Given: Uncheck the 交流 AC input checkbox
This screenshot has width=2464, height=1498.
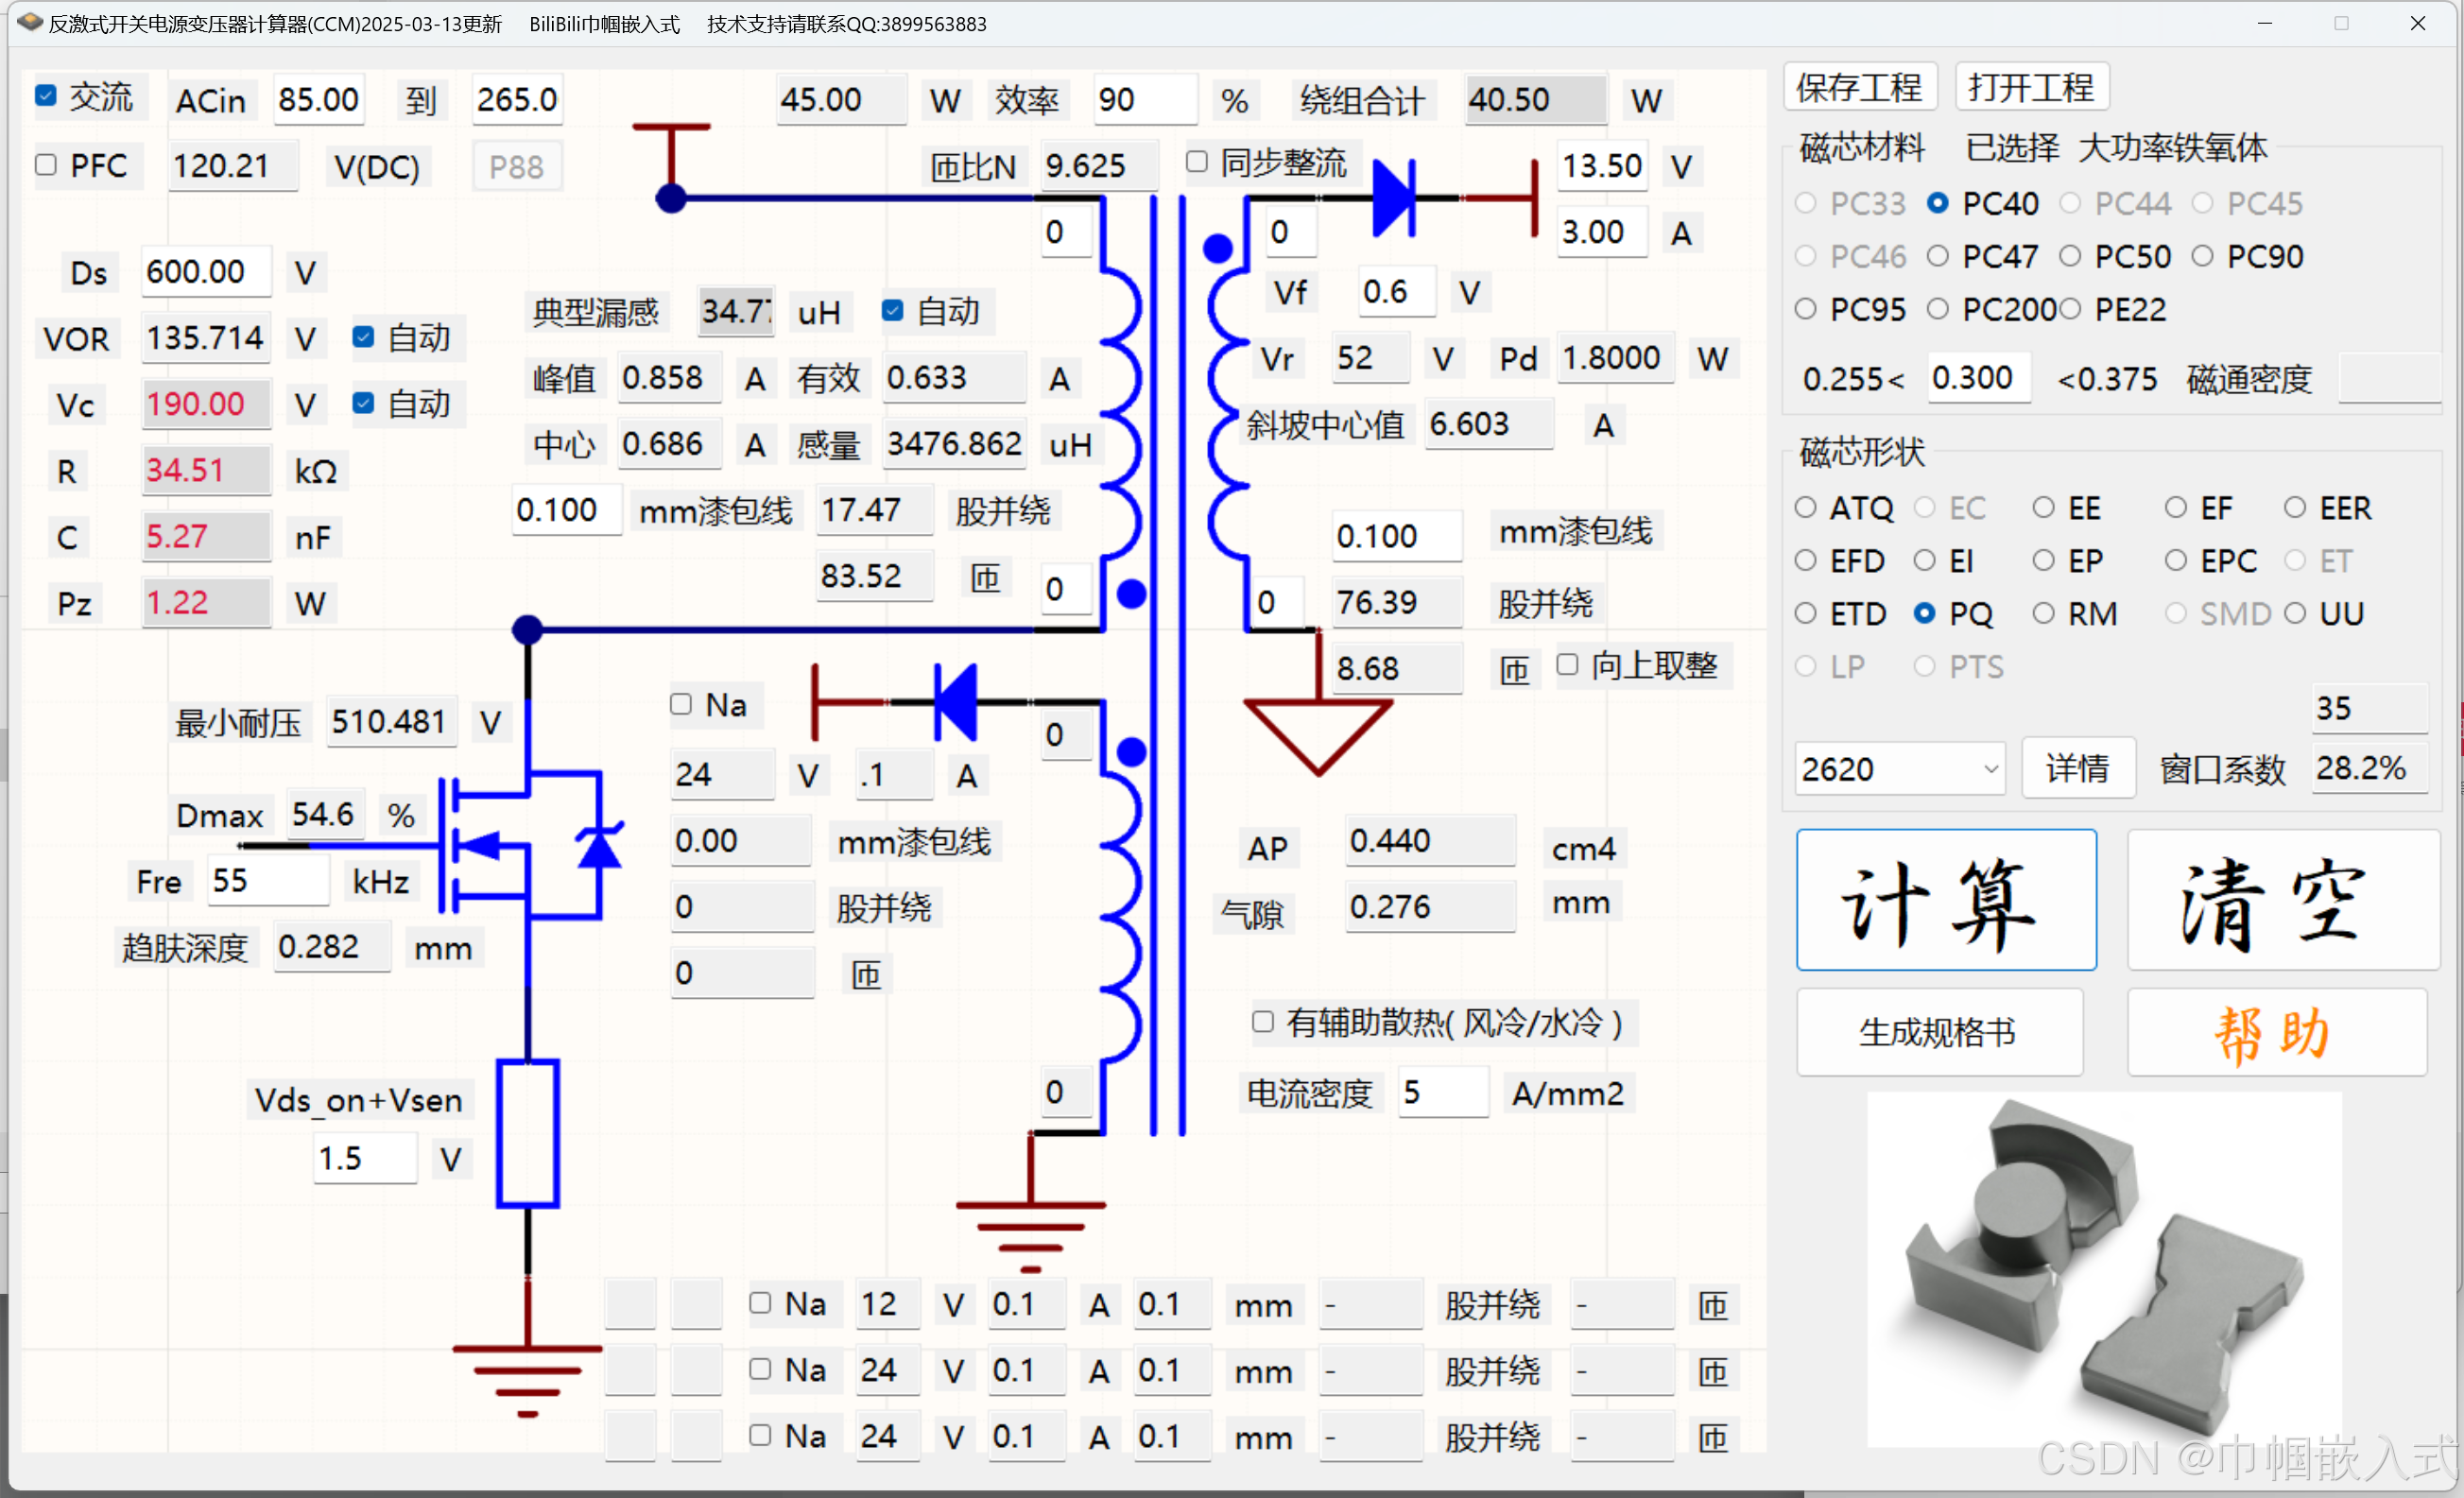Looking at the screenshot, I should (x=46, y=96).
